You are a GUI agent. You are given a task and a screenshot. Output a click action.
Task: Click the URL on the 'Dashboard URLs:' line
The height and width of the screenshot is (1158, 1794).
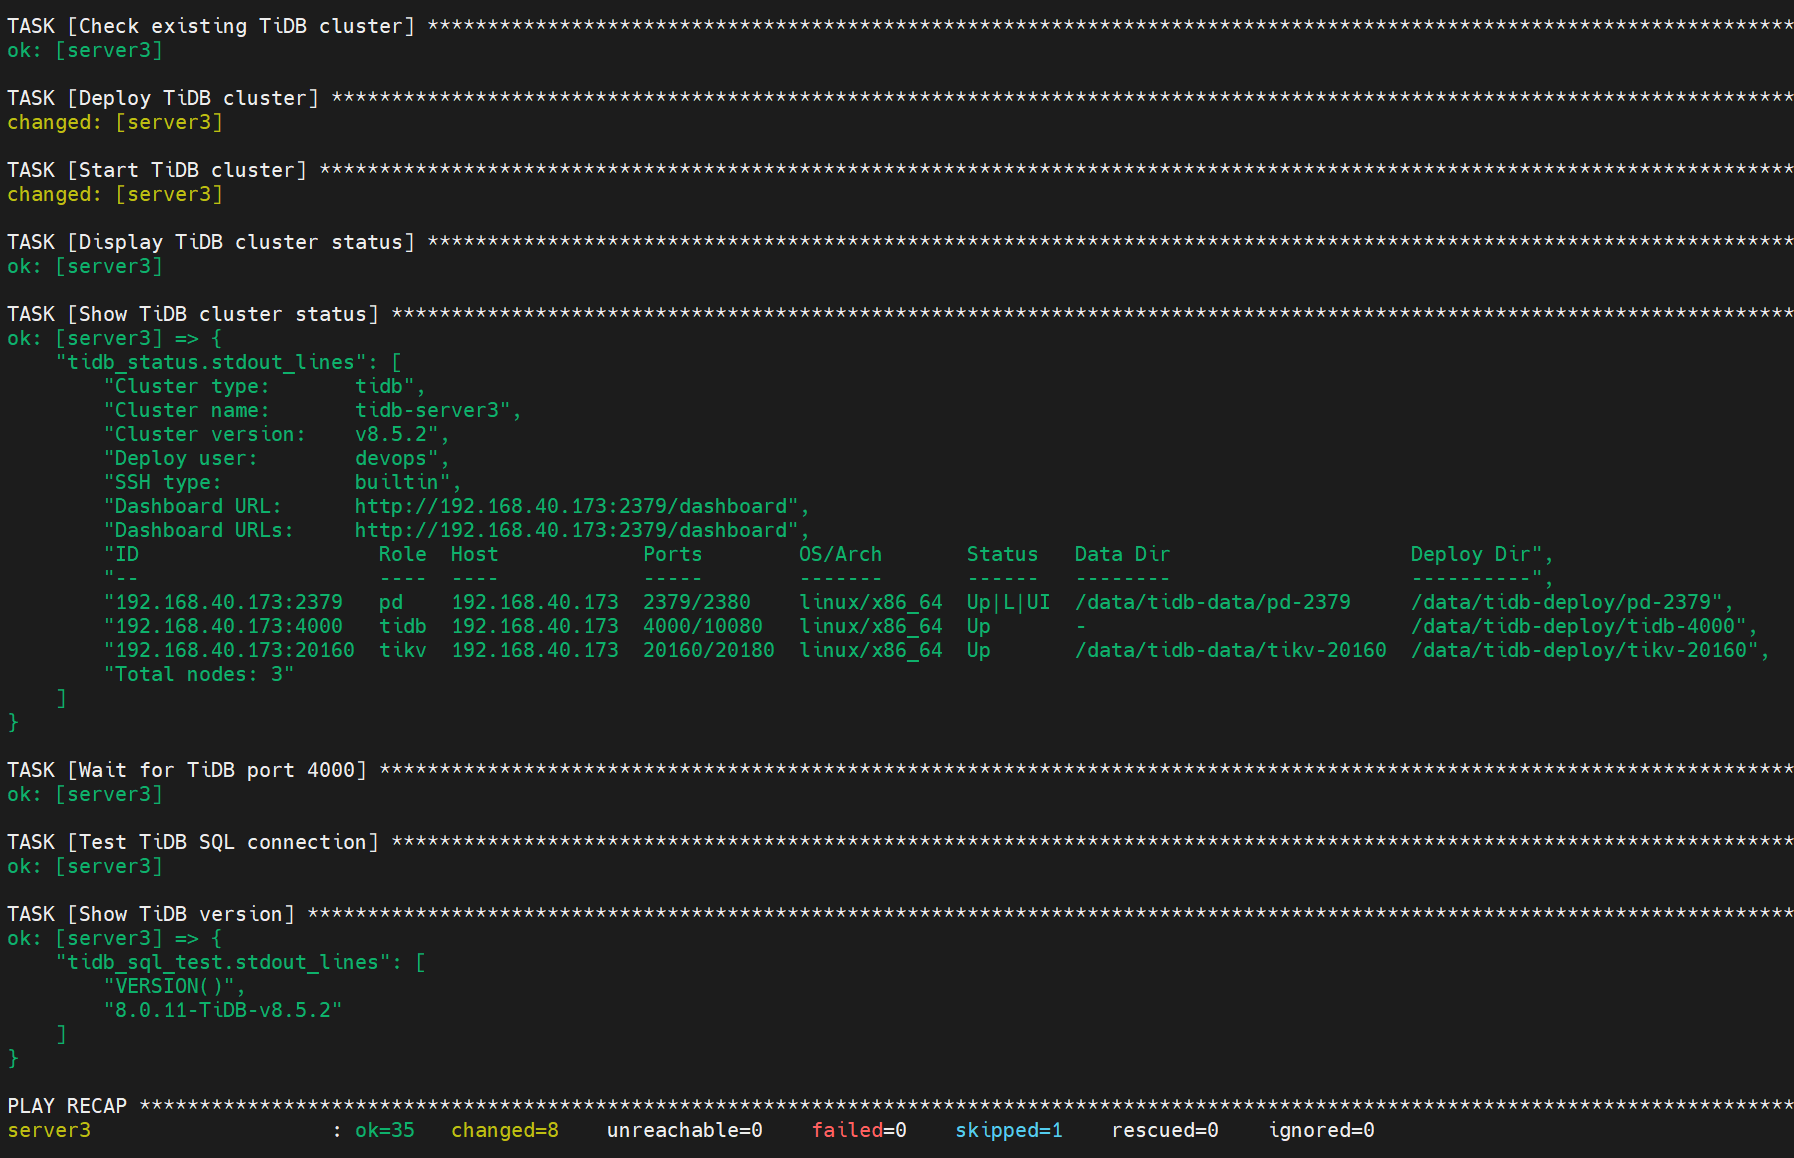(571, 530)
